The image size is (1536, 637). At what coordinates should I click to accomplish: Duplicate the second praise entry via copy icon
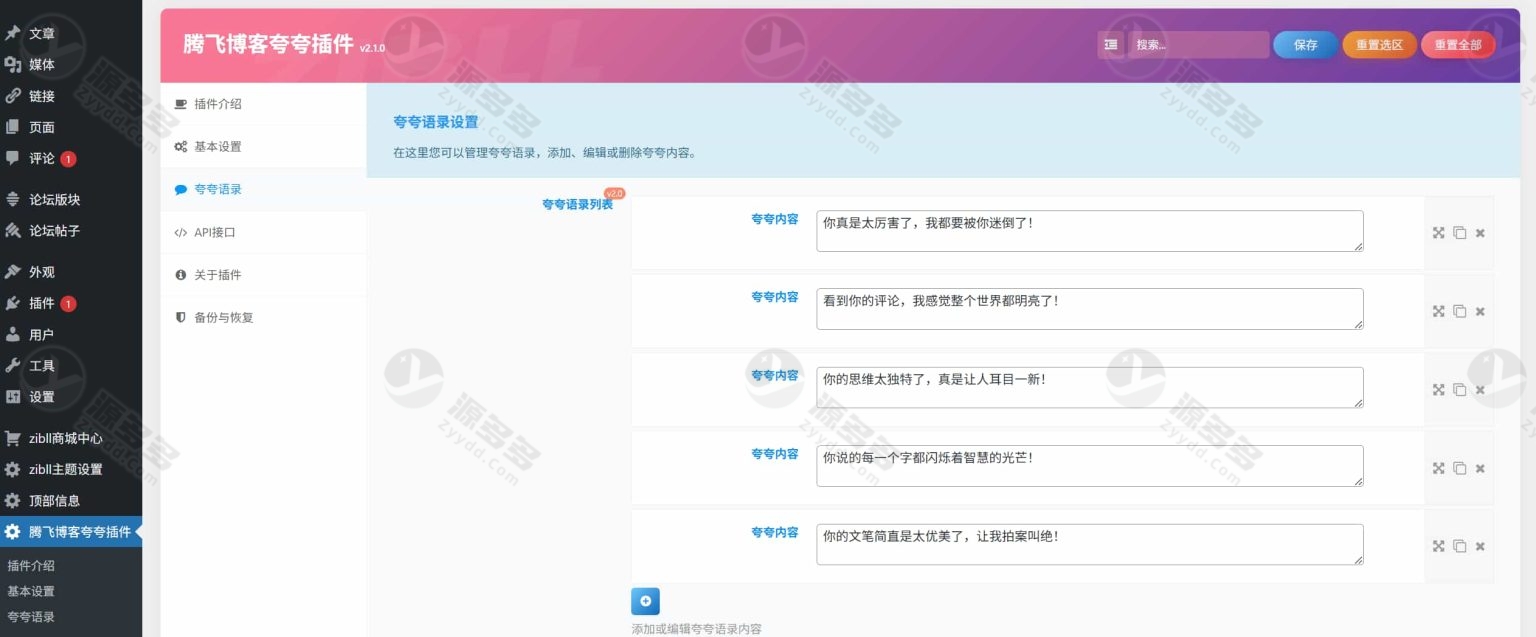pyautogui.click(x=1459, y=311)
